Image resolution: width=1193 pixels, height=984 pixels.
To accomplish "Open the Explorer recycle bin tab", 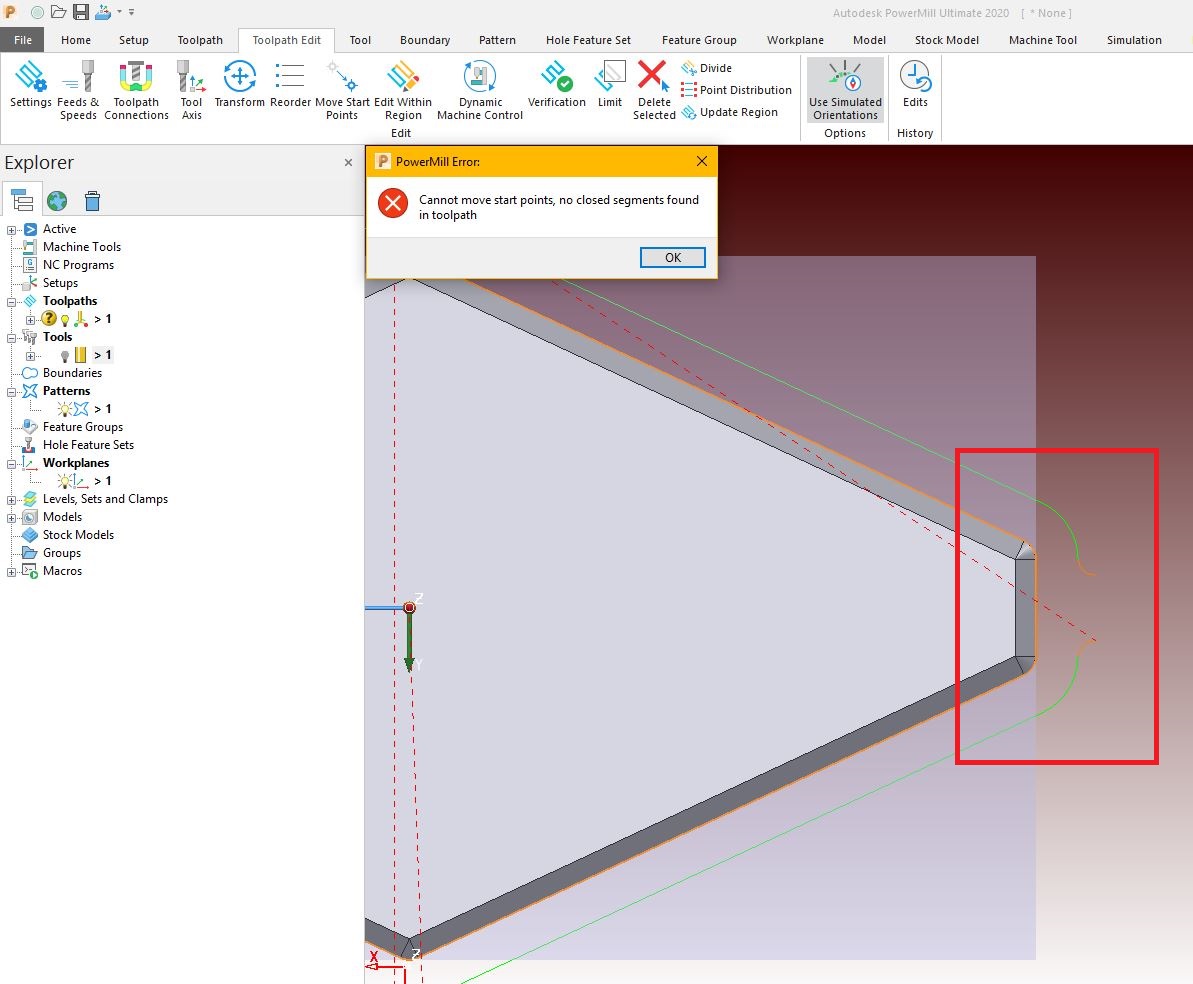I will tap(92, 201).
